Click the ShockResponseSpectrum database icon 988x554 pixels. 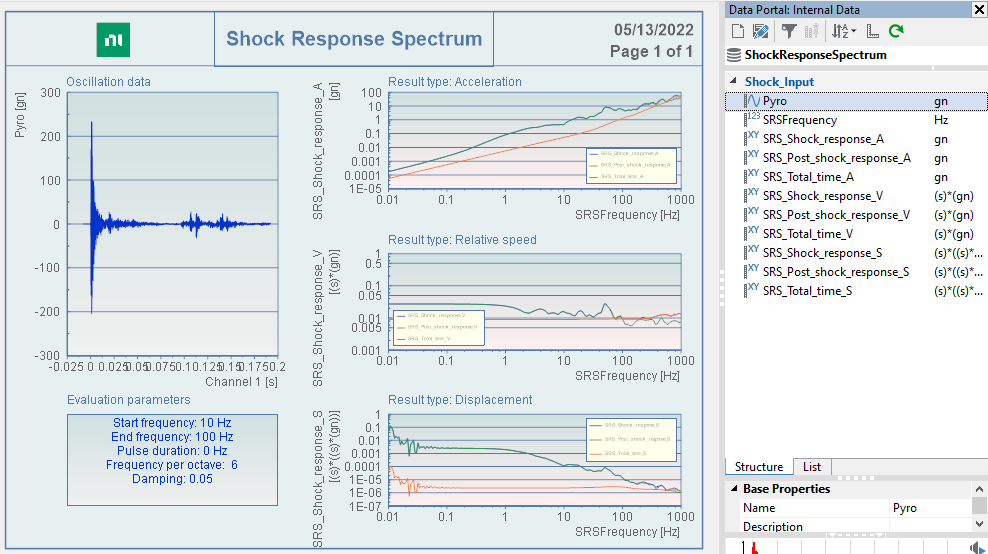pyautogui.click(x=735, y=55)
